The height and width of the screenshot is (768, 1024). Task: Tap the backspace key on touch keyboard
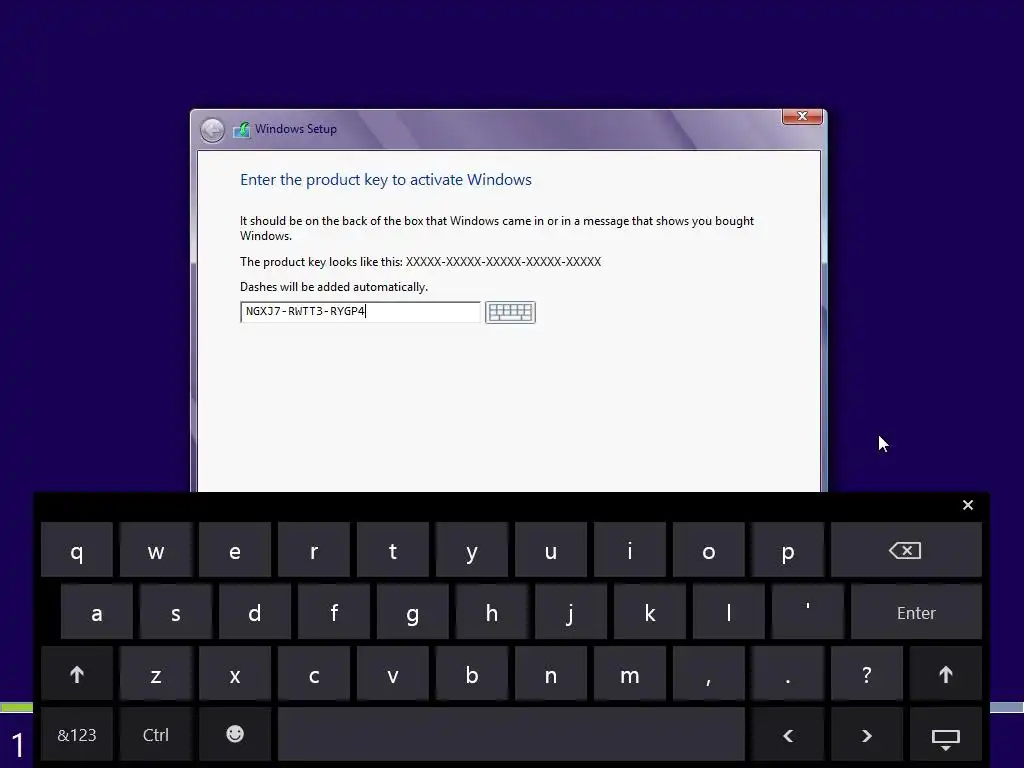pos(906,551)
